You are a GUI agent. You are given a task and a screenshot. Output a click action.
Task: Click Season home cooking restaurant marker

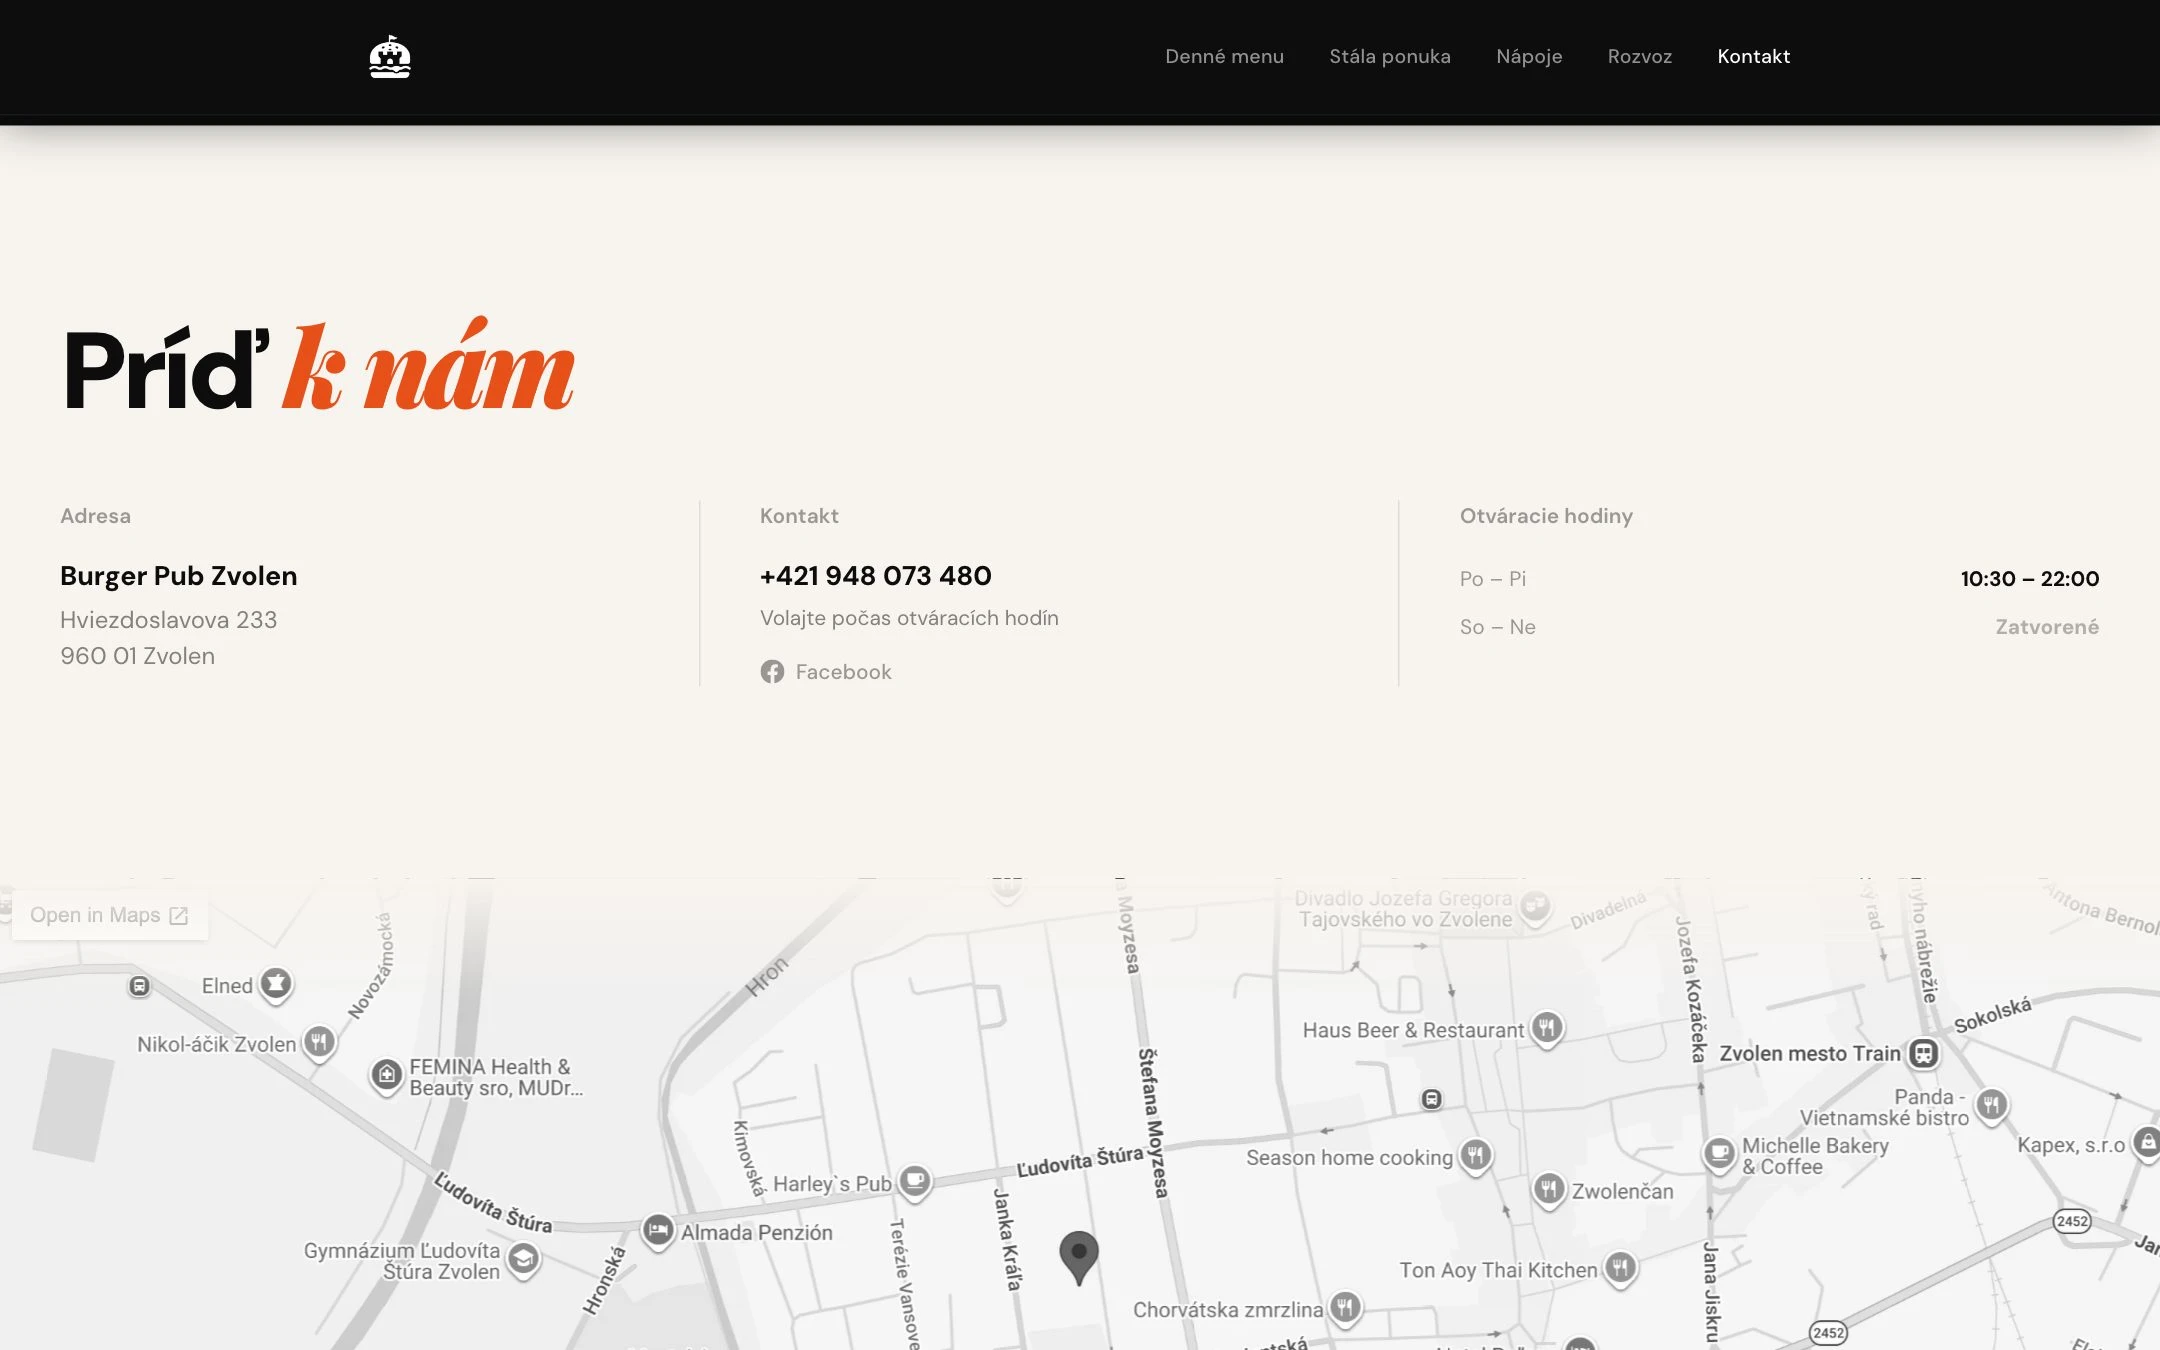1476,1156
